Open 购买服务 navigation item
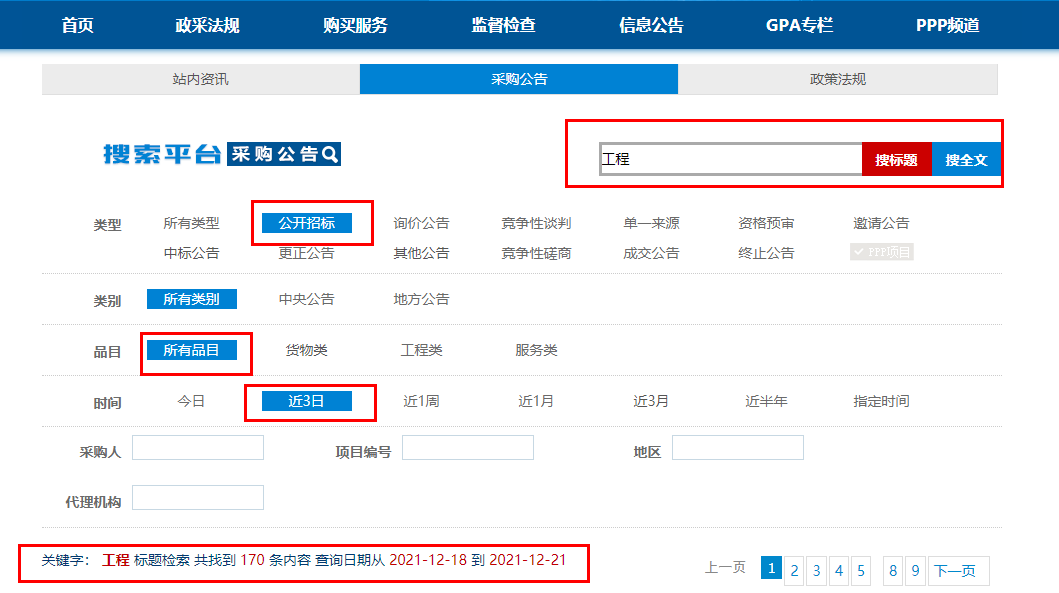The image size is (1059, 593). [355, 26]
